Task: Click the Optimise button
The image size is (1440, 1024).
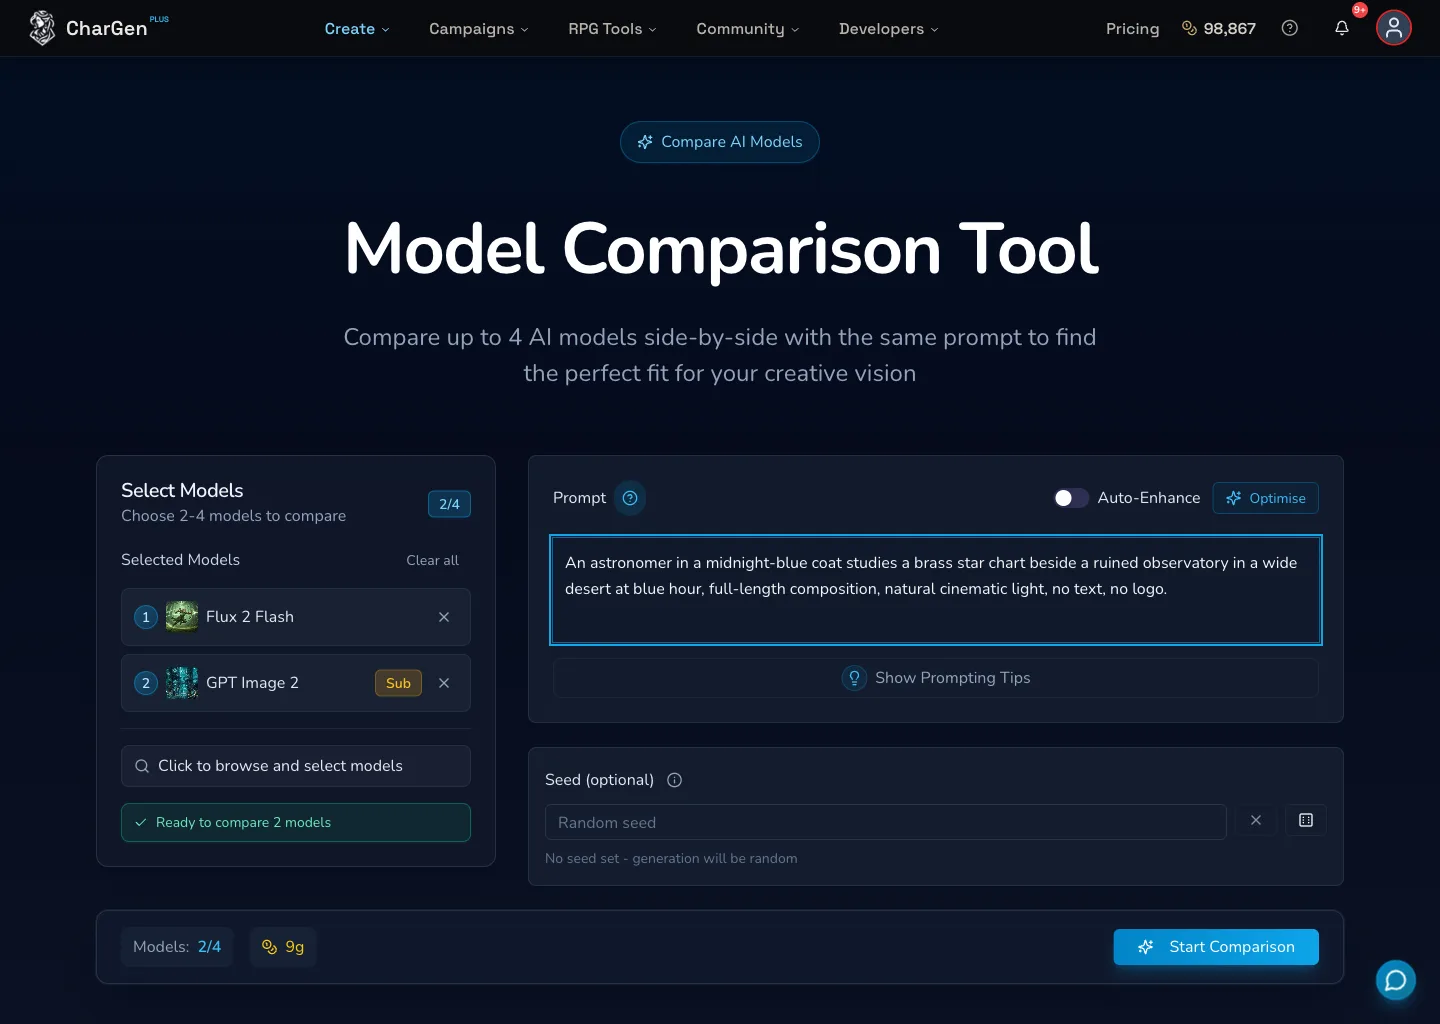Action: click(1266, 498)
